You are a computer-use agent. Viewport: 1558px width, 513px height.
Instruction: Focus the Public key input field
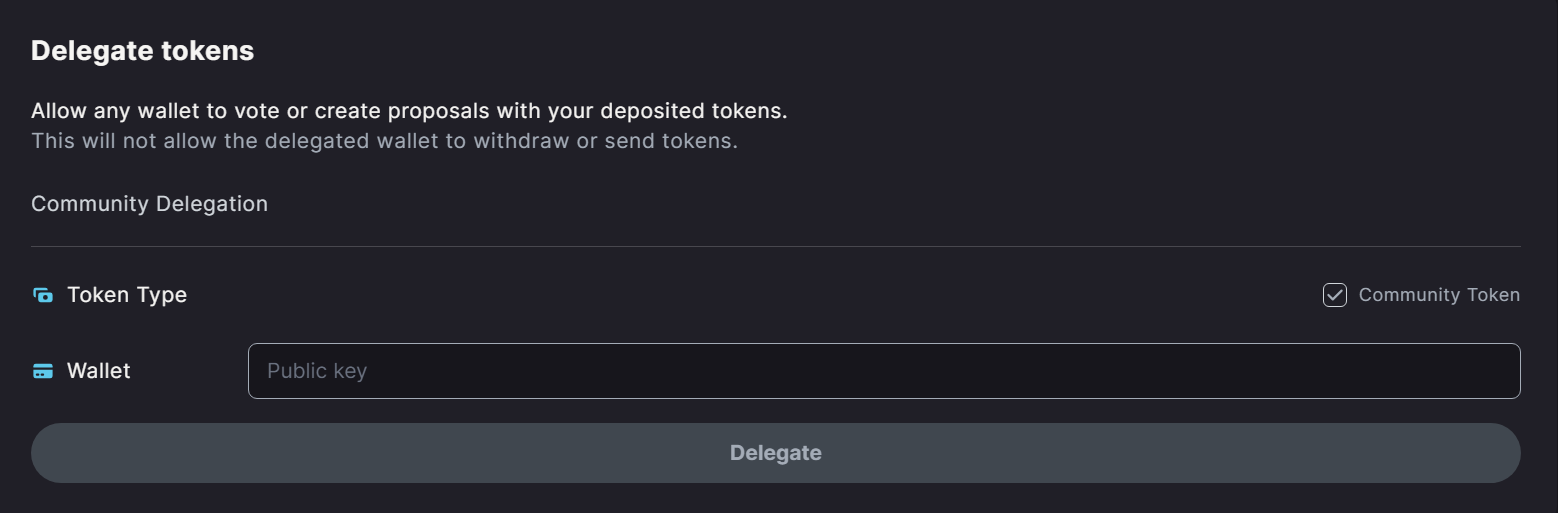[884, 371]
